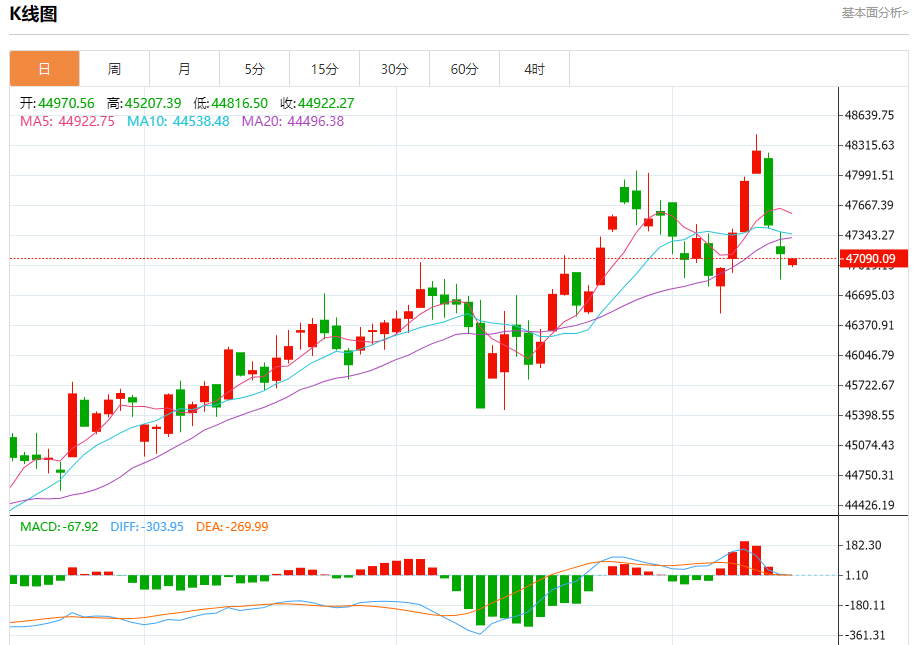Click the 46370.91 price axis label

[x=870, y=325]
